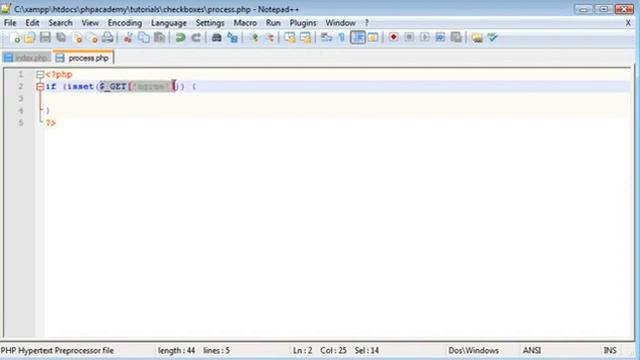The width and height of the screenshot is (640, 360).
Task: Click the User Defined Language icon
Action: [373, 38]
